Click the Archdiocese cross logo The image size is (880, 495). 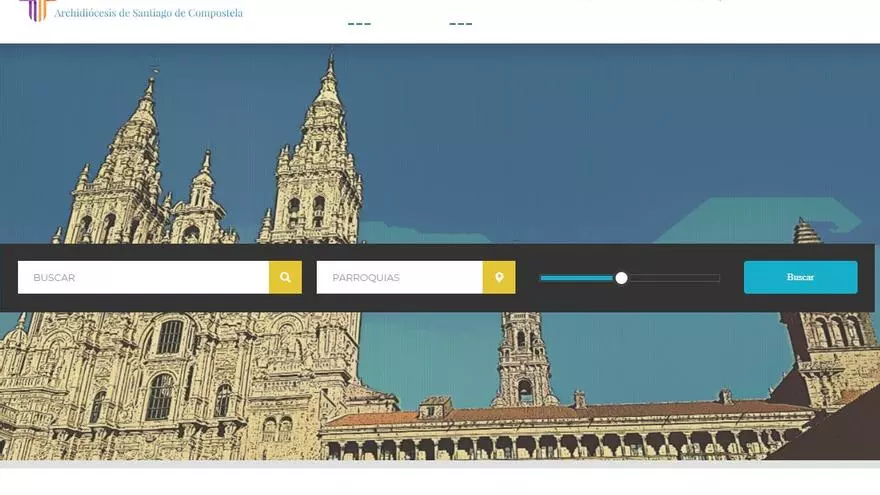click(x=34, y=10)
